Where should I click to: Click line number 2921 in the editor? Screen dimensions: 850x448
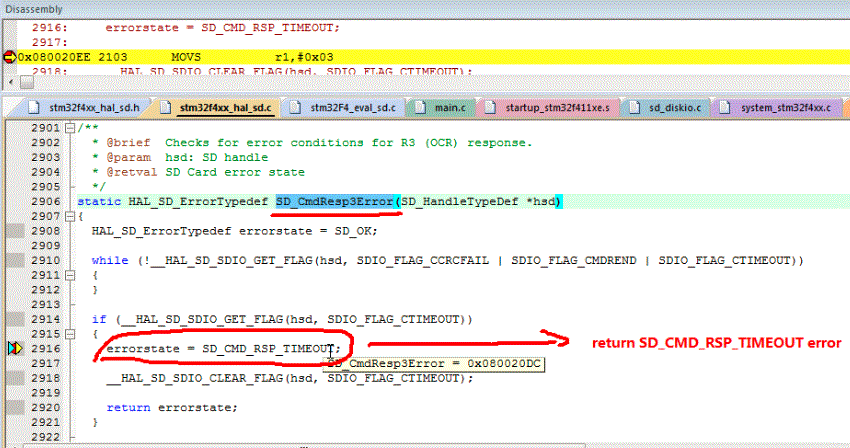[x=46, y=422]
